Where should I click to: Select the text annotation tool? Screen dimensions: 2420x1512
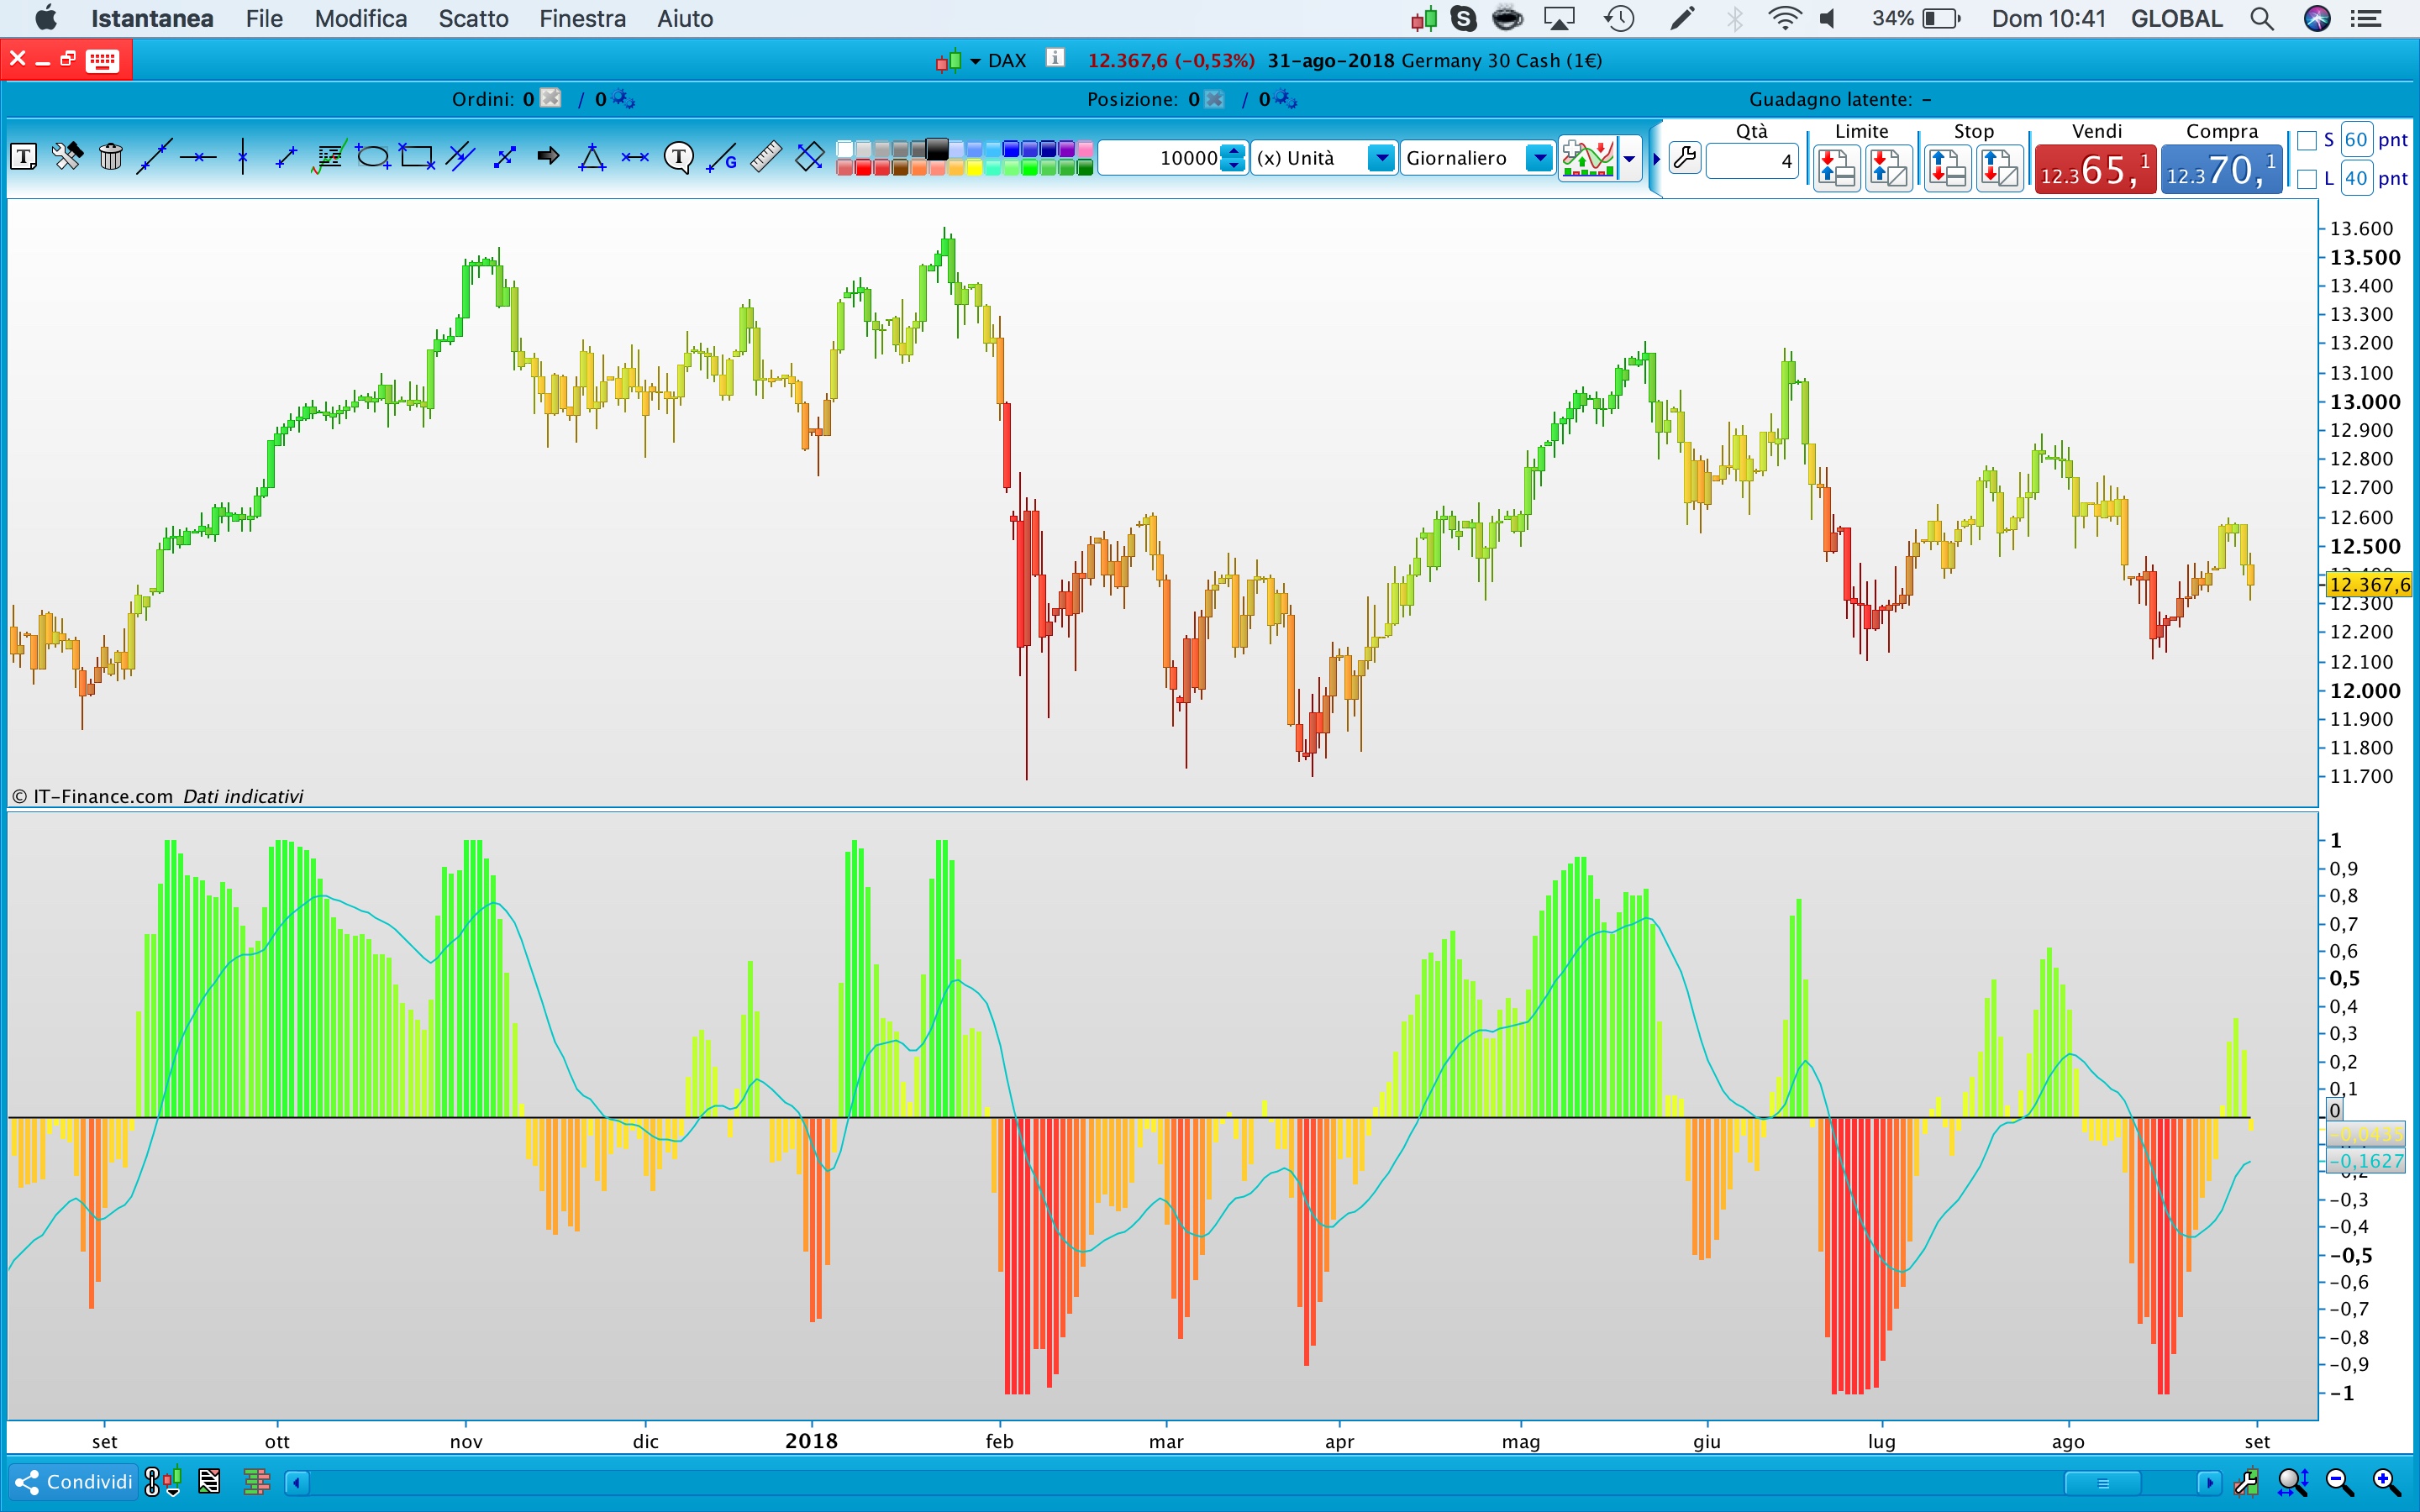[x=24, y=157]
